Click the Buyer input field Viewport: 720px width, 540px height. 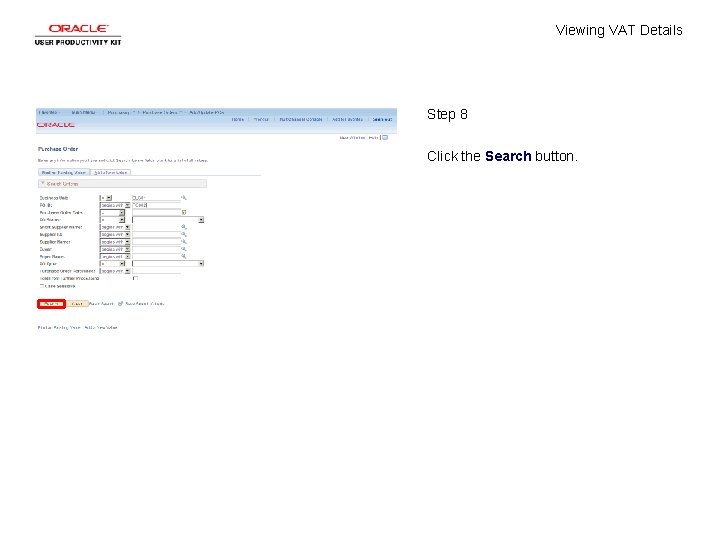click(156, 249)
